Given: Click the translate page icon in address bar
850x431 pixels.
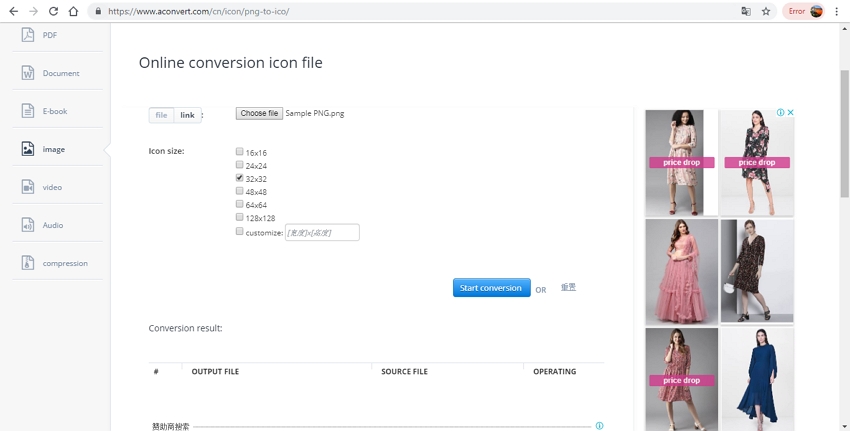Looking at the screenshot, I should 745,11.
